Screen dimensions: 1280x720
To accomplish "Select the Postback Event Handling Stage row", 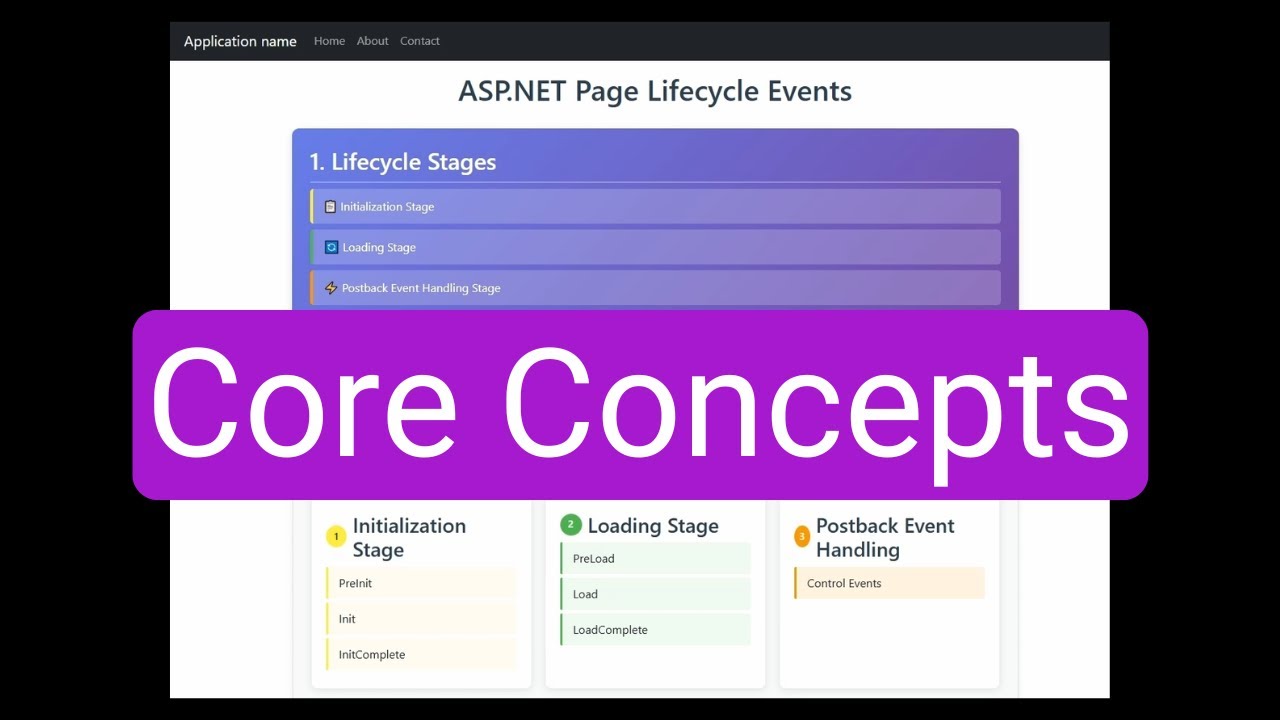I will click(x=655, y=288).
